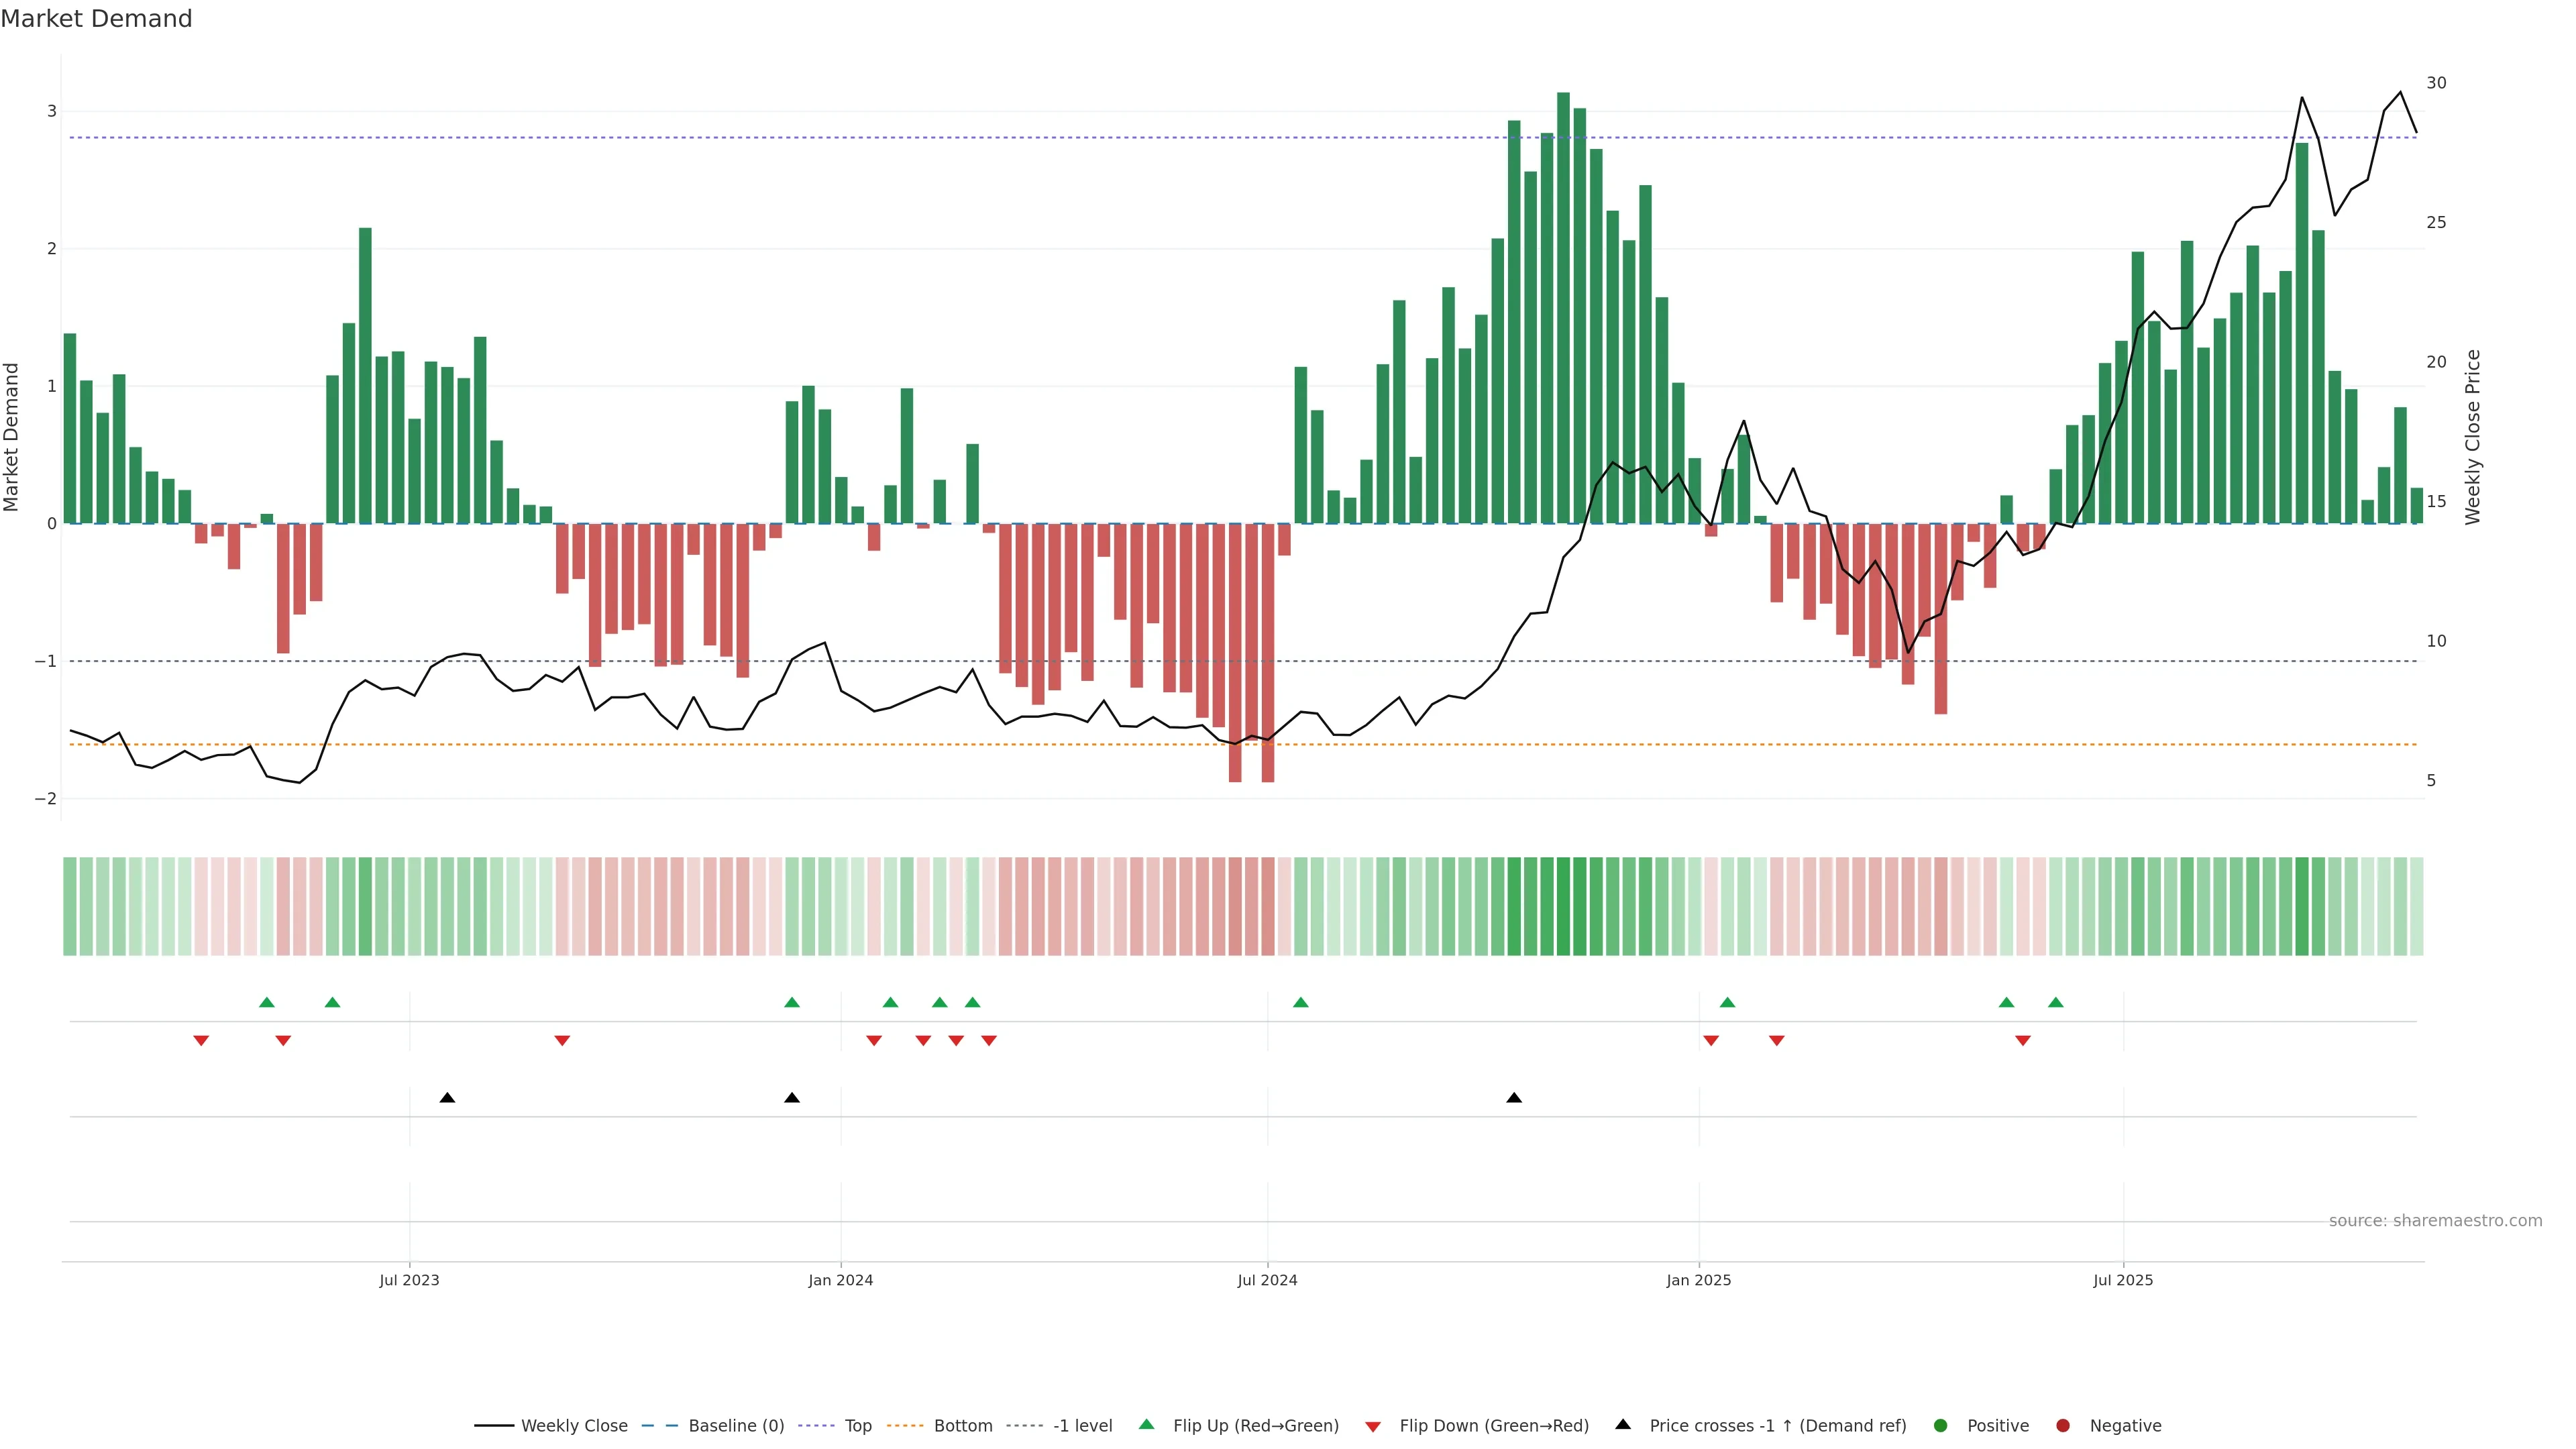Toggle Top dotted line legend entry
The width and height of the screenshot is (2576, 1449).
[x=857, y=1426]
